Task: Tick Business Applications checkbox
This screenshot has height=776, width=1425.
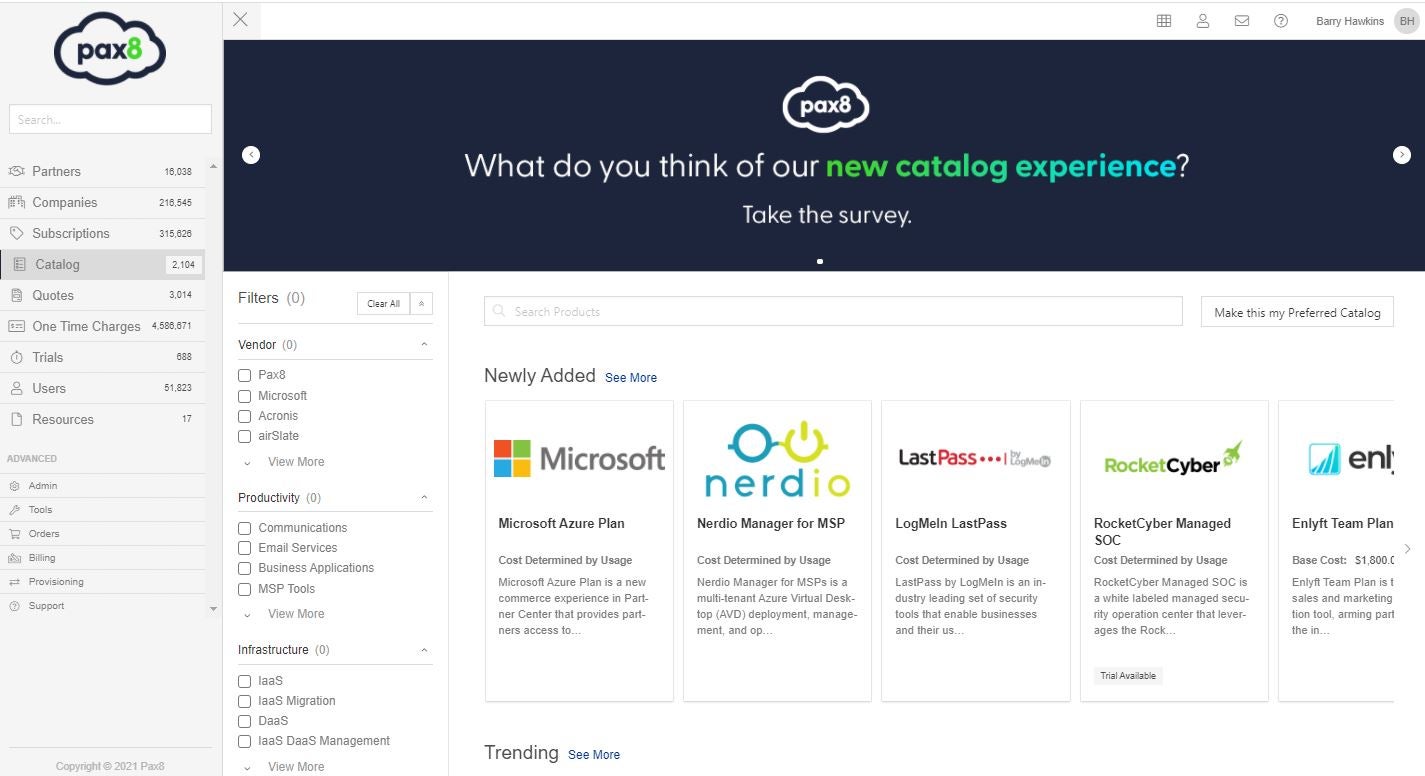Action: [x=244, y=568]
